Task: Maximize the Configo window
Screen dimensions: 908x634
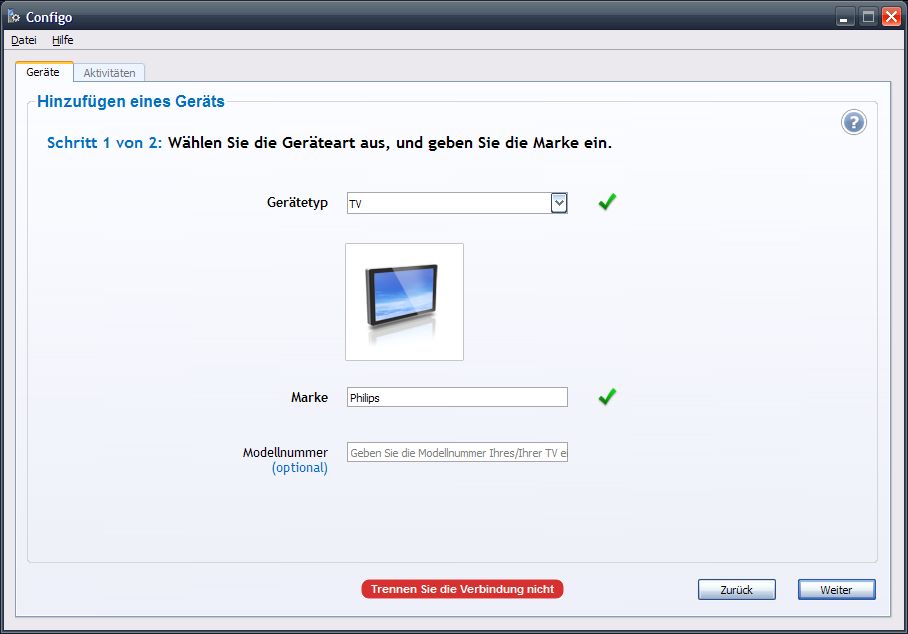Action: pos(868,17)
